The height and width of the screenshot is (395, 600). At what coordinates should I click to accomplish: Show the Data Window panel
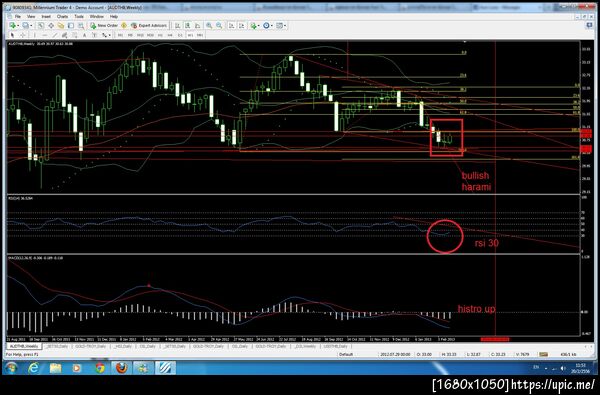pos(51,26)
